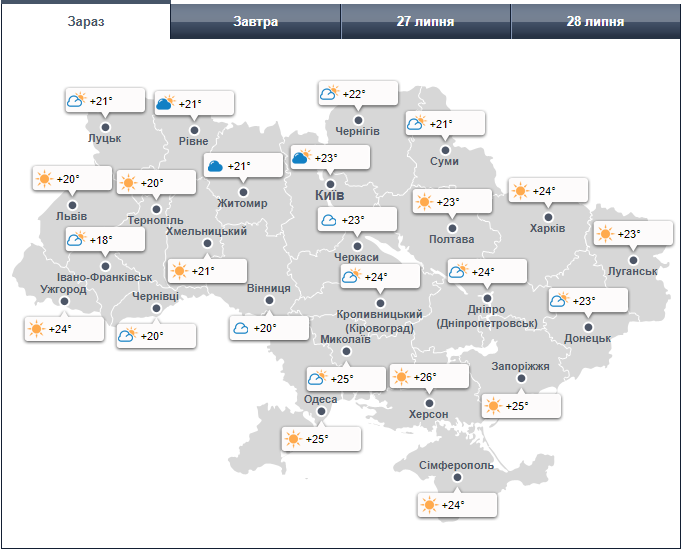Click the Дніпро city name
This screenshot has height=551, width=681.
[x=487, y=310]
